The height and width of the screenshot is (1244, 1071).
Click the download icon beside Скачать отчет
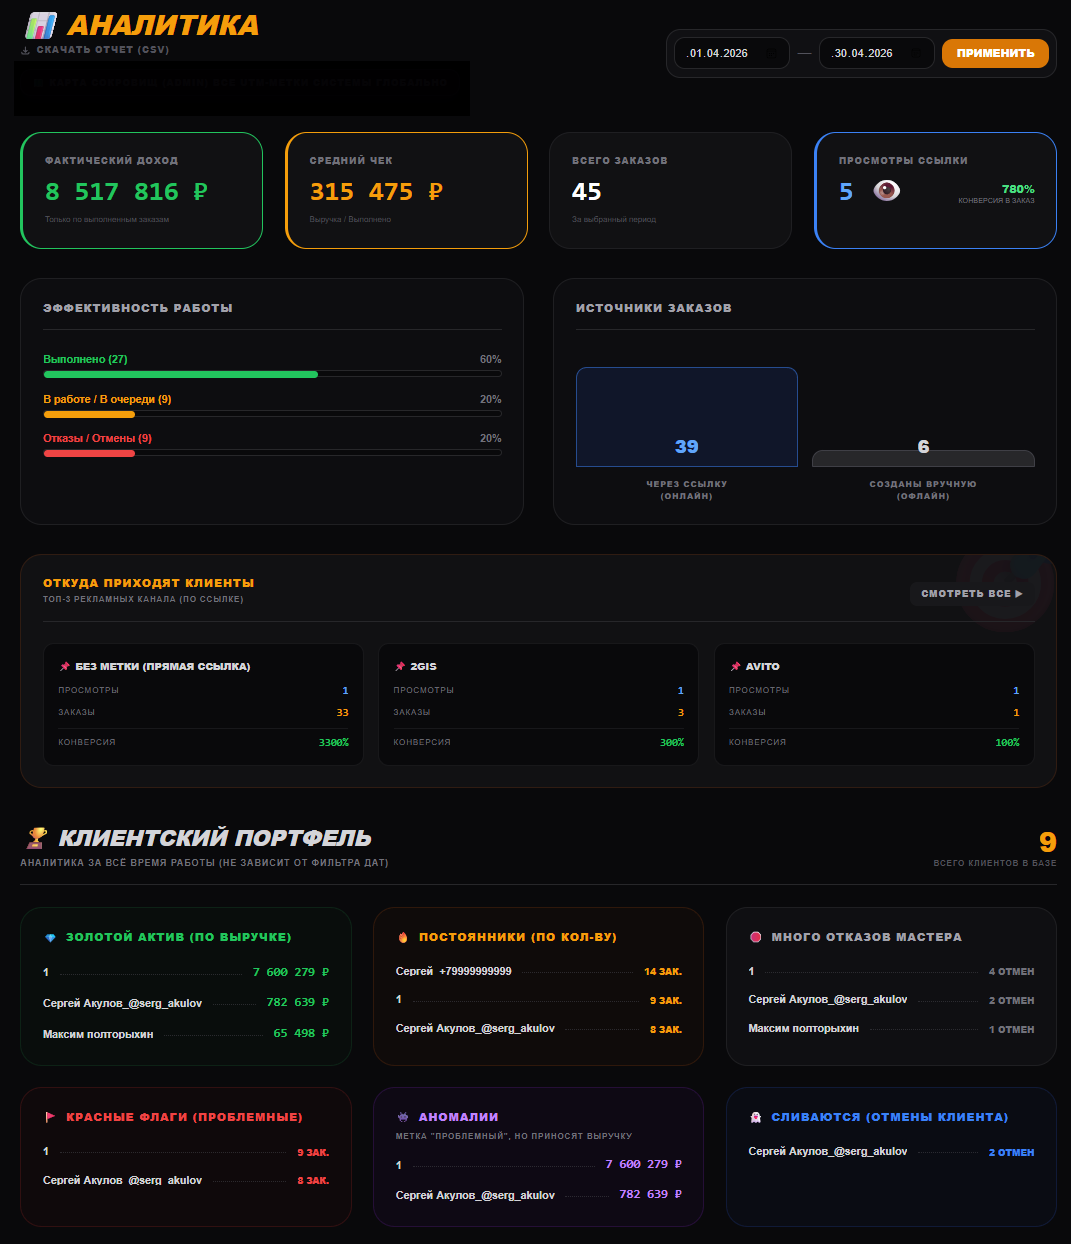26,50
